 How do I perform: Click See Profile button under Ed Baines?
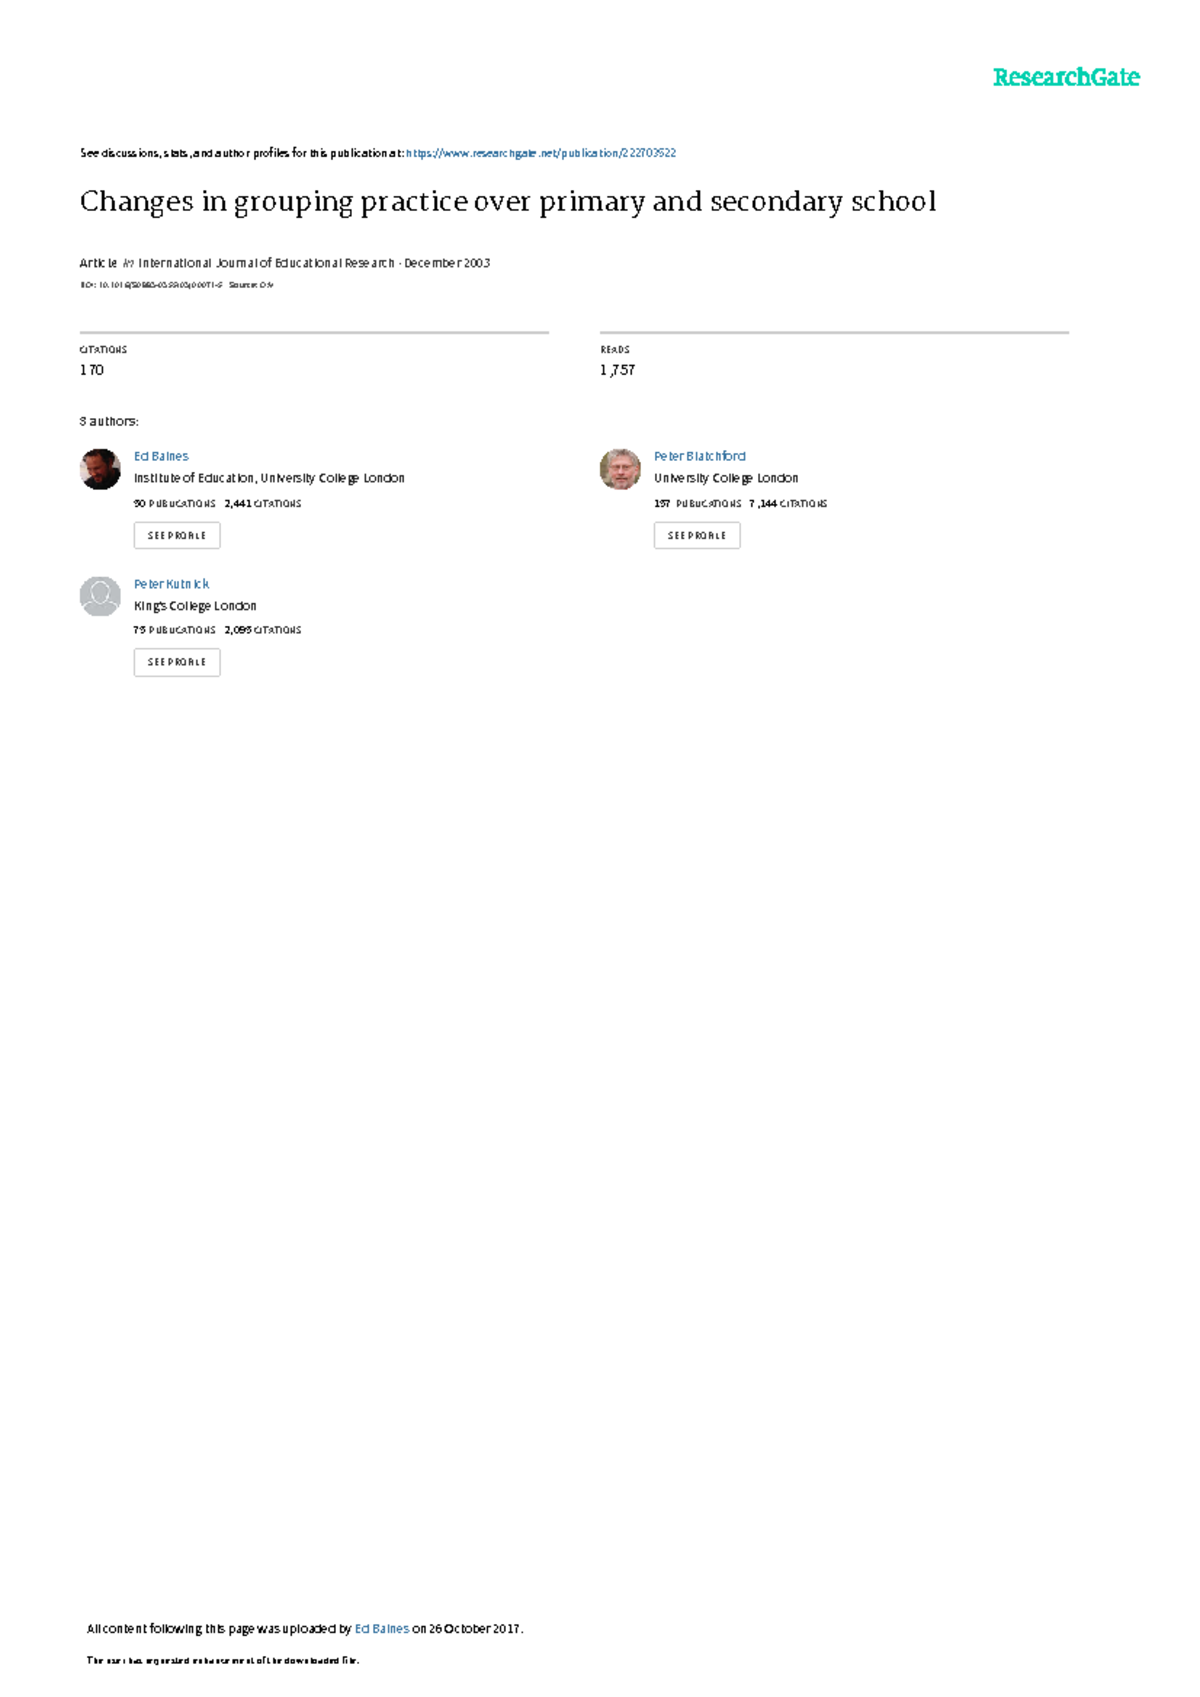click(x=177, y=536)
